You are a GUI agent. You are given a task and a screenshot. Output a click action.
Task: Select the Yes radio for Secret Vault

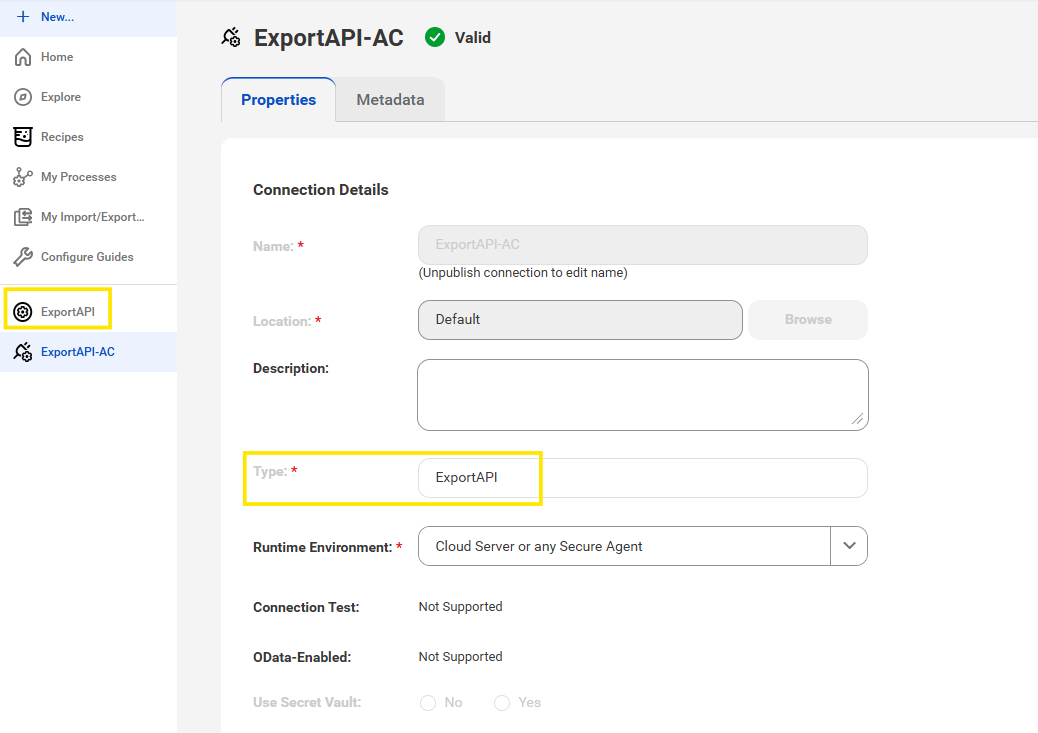pos(502,703)
